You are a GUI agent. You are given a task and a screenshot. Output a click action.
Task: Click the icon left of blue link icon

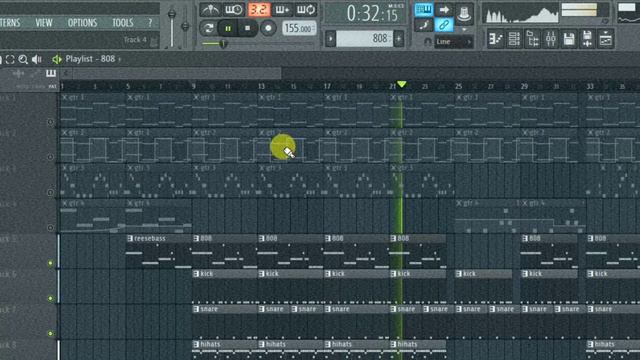tap(424, 25)
